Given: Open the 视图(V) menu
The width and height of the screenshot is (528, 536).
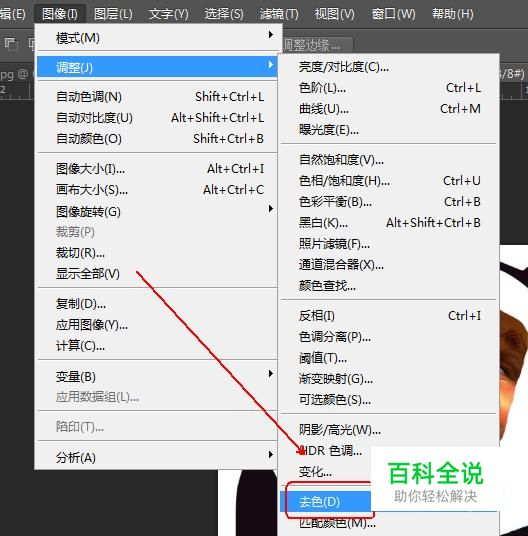Looking at the screenshot, I should tap(334, 14).
